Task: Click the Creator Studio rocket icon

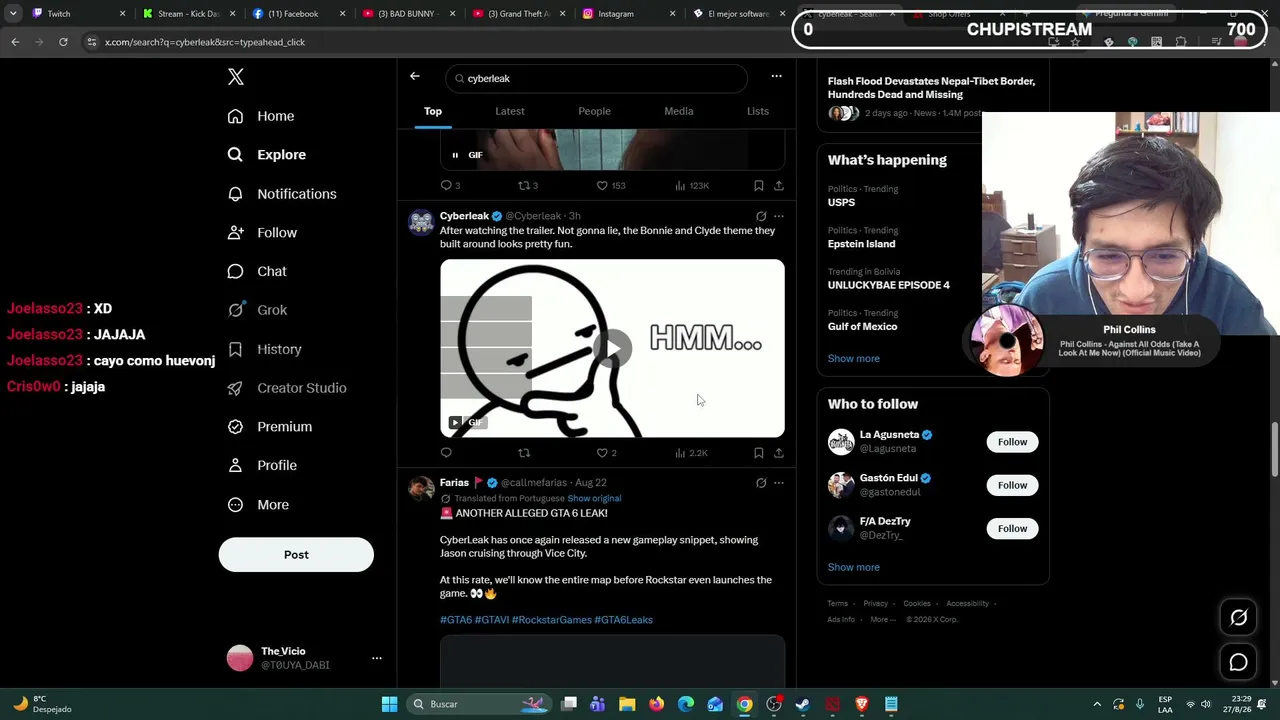Action: (235, 388)
